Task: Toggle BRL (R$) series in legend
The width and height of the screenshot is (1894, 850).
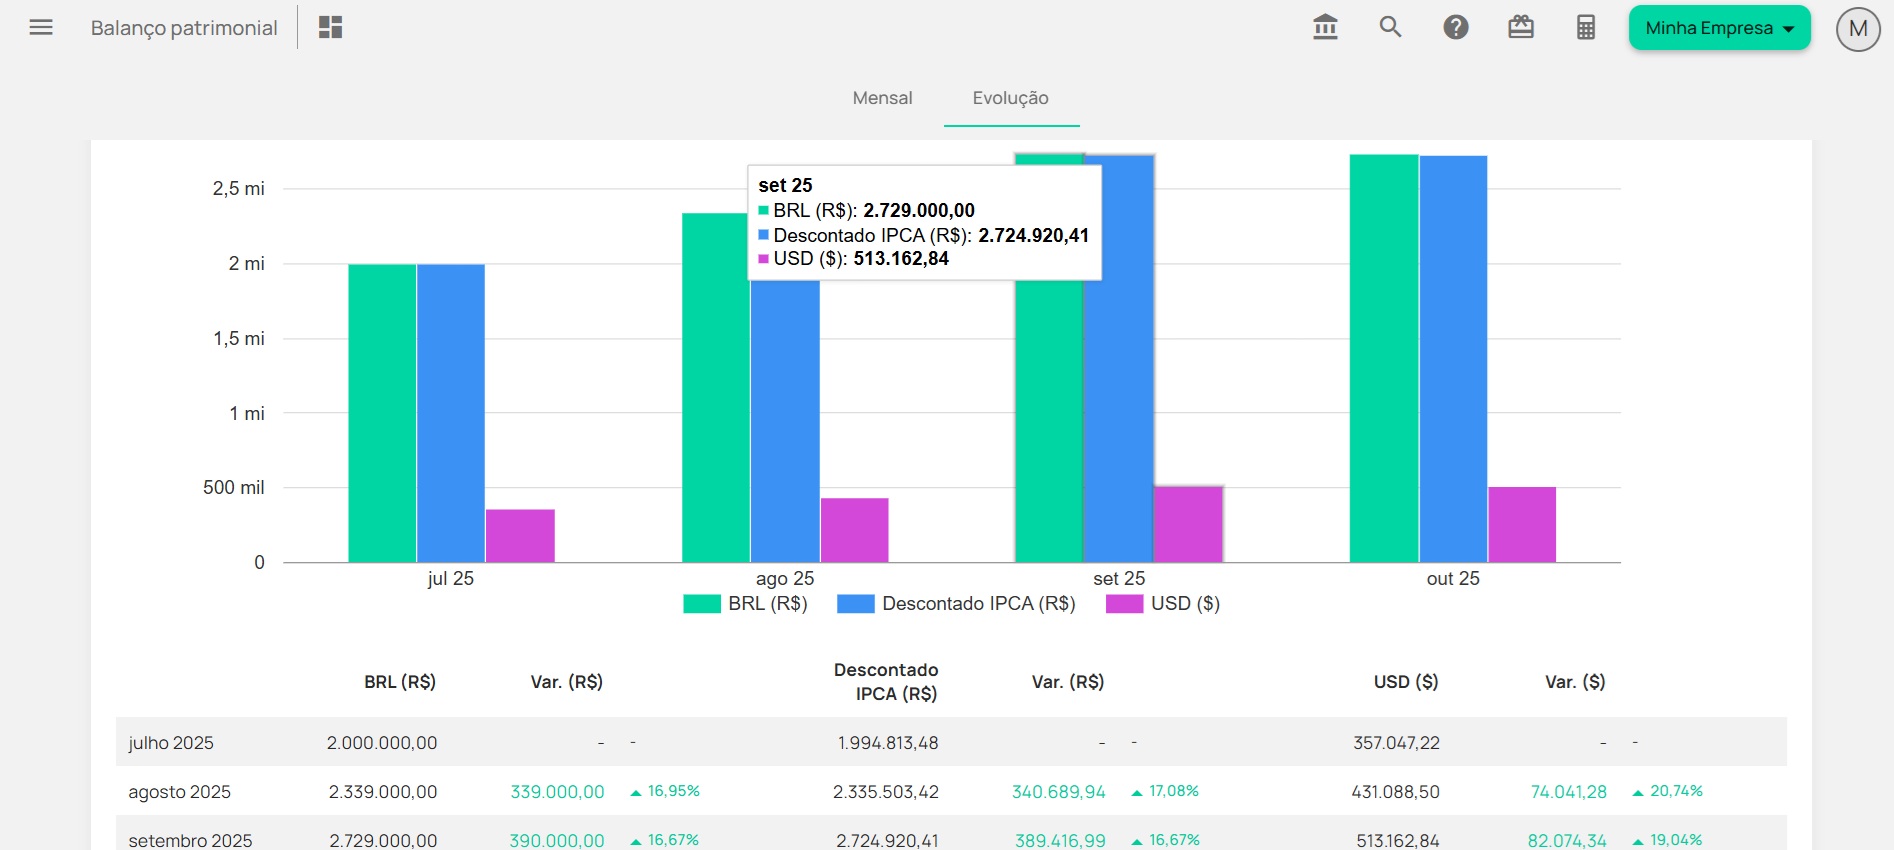Action: coord(746,604)
